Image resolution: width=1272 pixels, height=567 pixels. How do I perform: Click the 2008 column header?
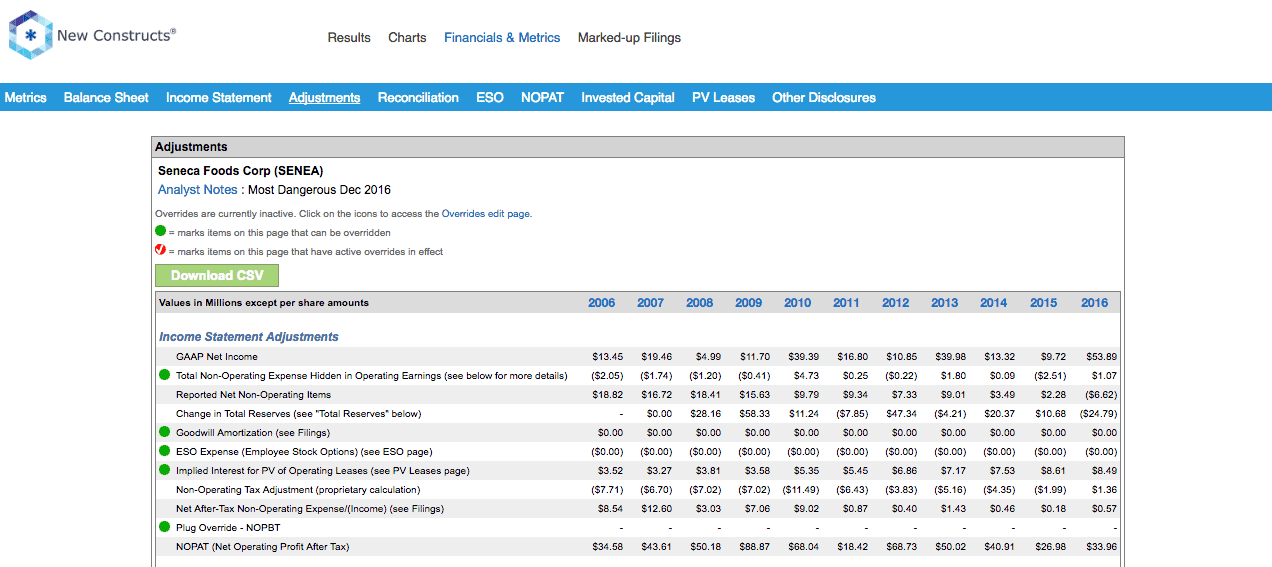coord(700,302)
